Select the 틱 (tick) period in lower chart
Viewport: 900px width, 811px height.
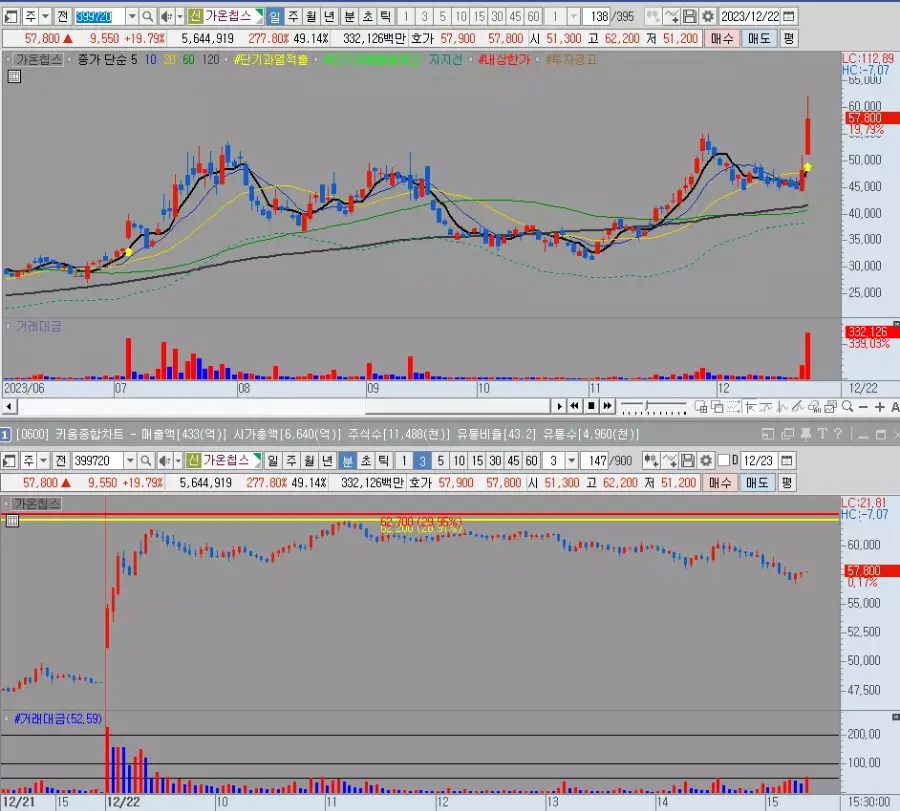click(x=384, y=460)
